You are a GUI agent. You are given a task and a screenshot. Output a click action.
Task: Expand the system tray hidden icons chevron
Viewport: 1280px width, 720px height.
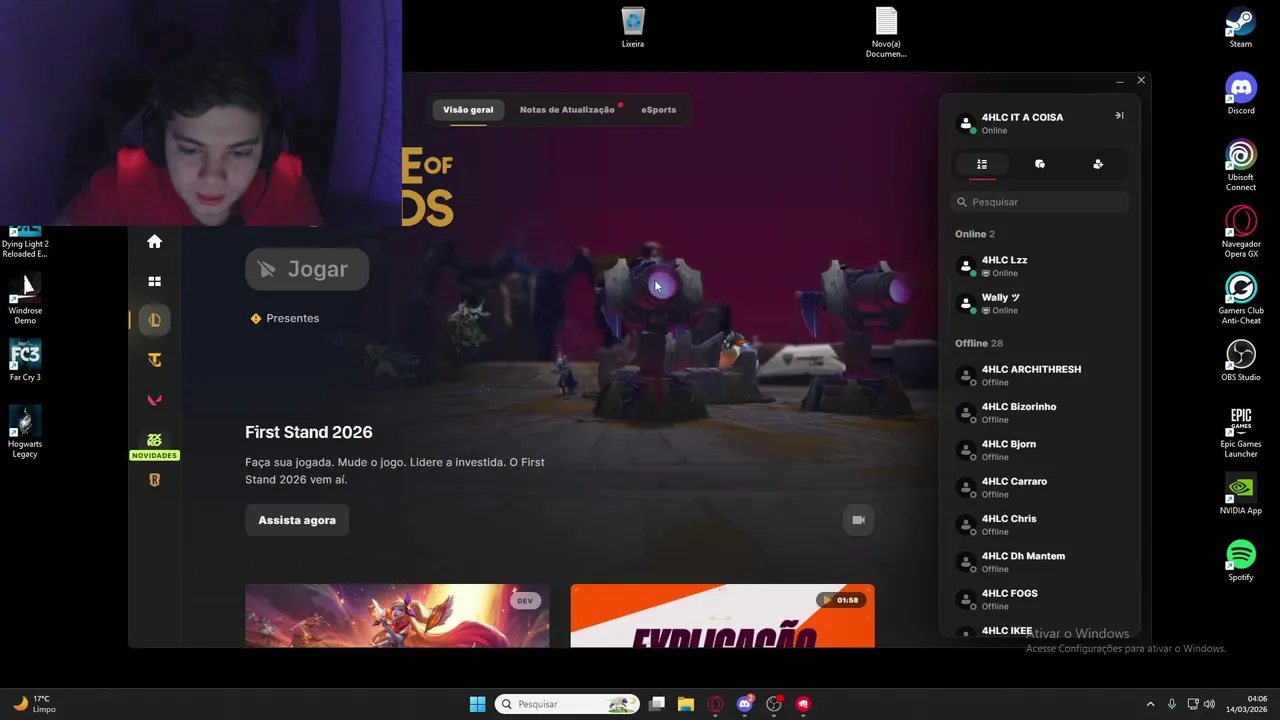[x=1150, y=704]
